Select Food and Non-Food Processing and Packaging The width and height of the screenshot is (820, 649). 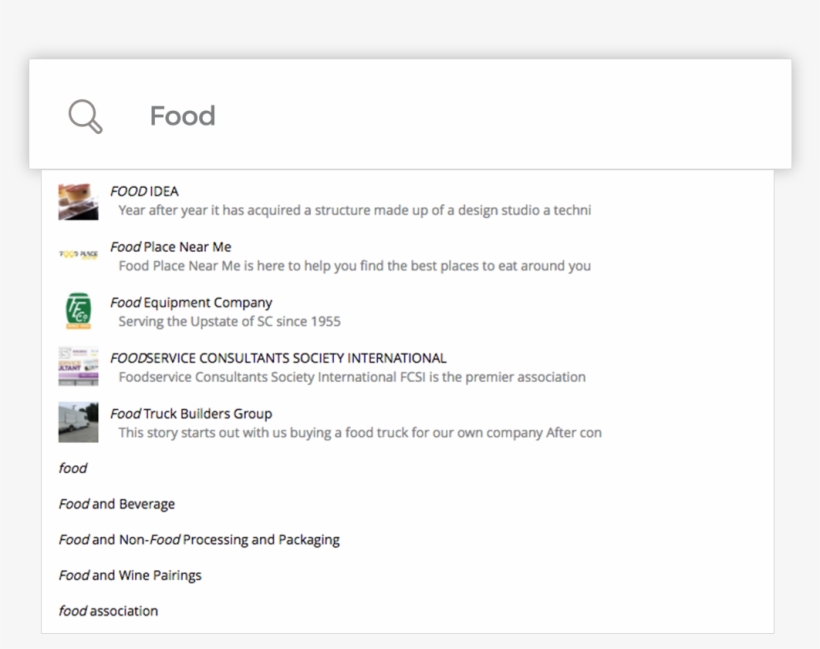pyautogui.click(x=199, y=539)
